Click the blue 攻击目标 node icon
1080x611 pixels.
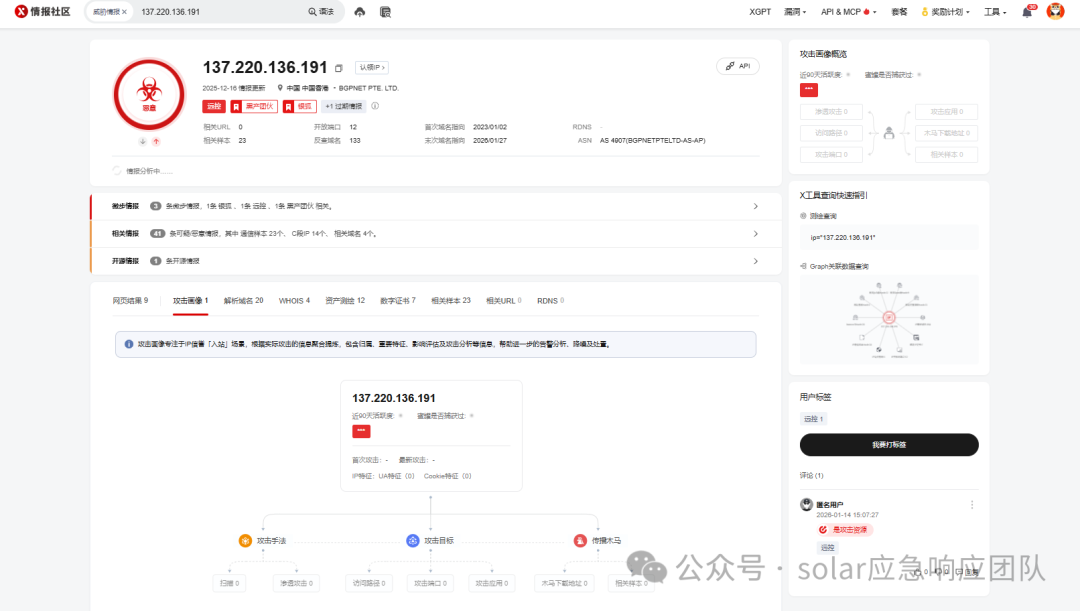pos(413,541)
